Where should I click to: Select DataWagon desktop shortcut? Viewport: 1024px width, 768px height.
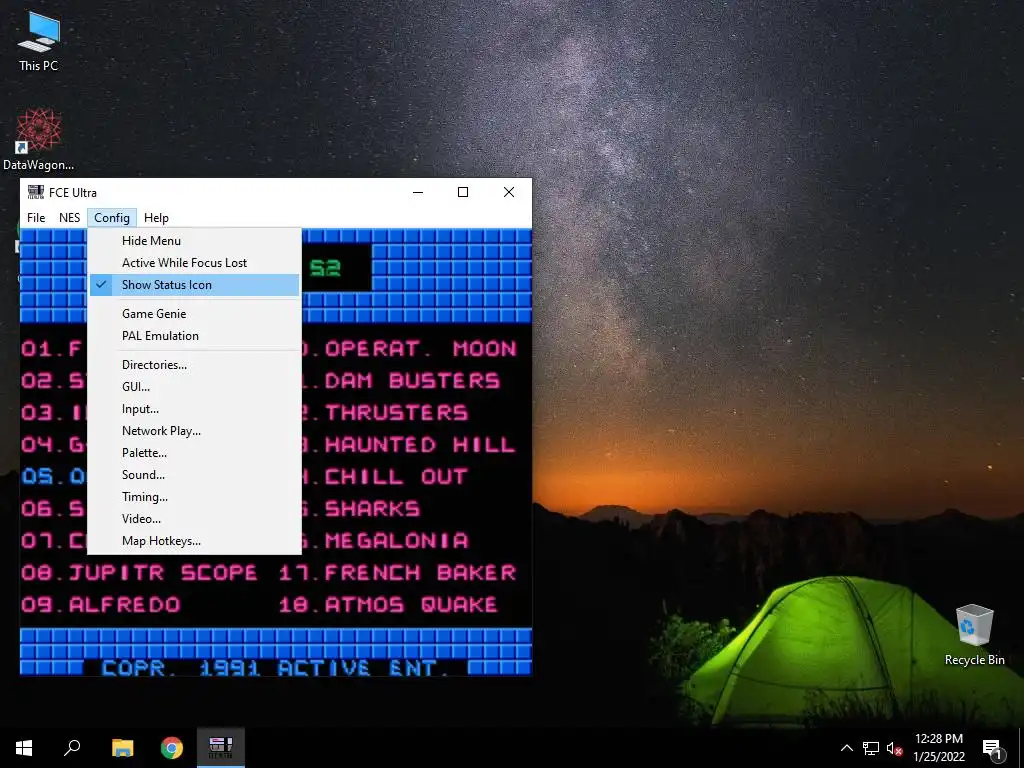39,140
